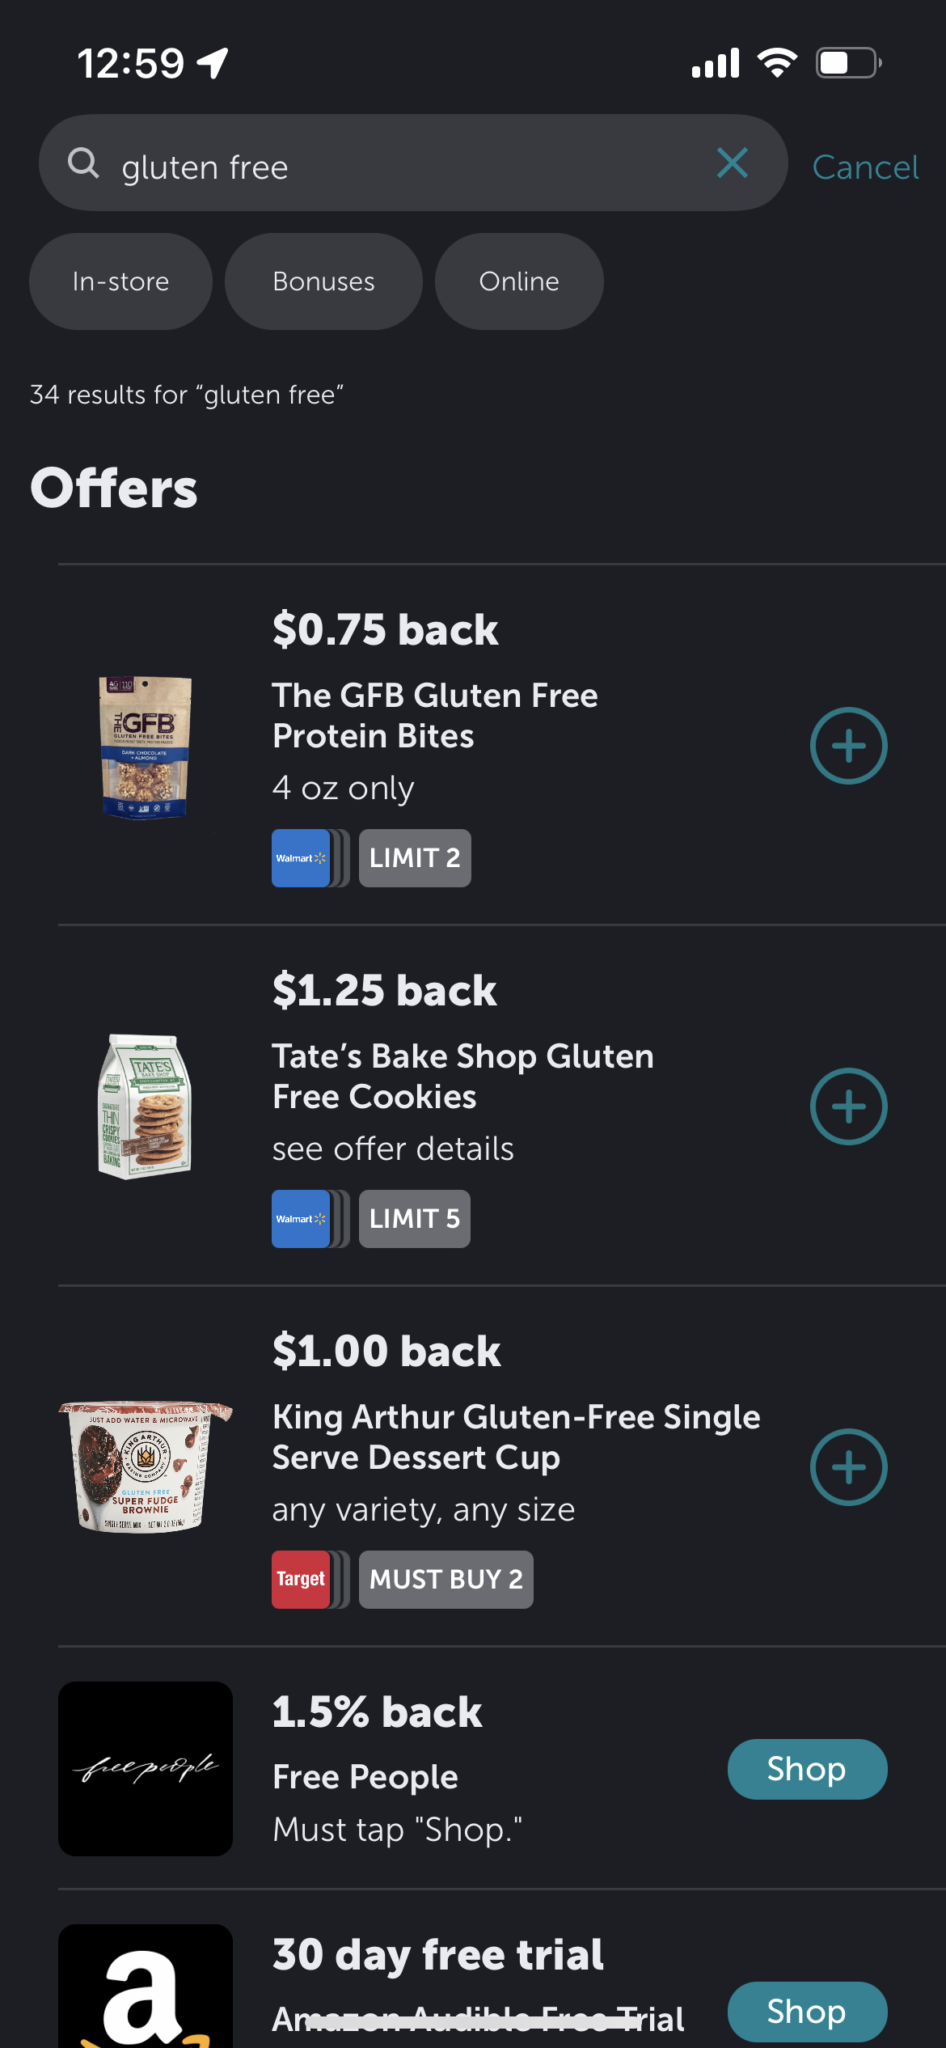Image resolution: width=946 pixels, height=2048 pixels.
Task: Tap Shop button for Free People
Action: 806,1769
